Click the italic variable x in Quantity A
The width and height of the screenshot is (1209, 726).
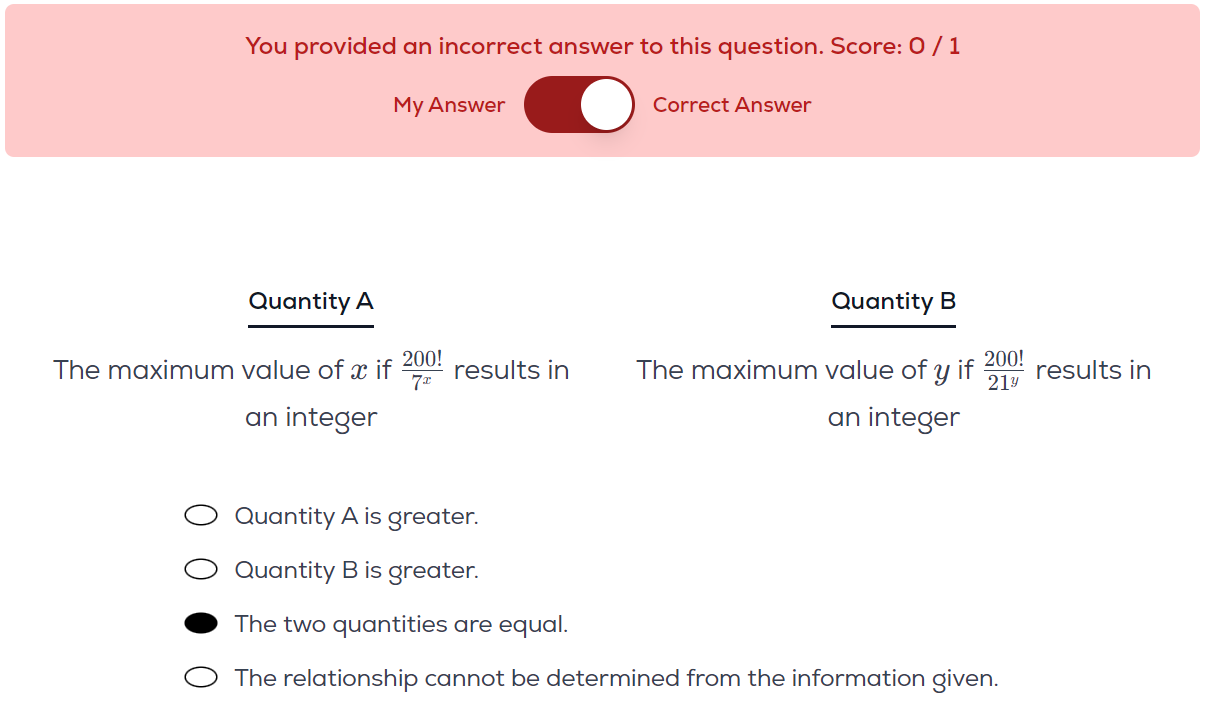(359, 371)
